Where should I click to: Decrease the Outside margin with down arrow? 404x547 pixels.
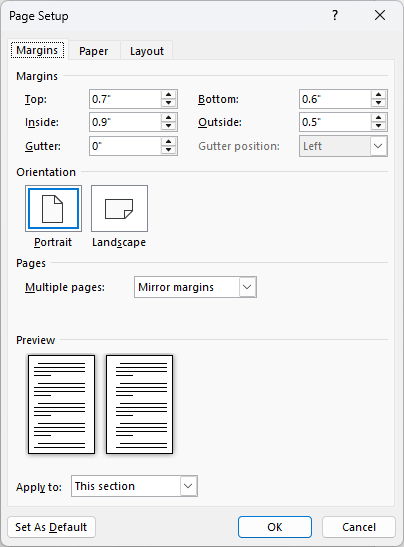(379, 126)
